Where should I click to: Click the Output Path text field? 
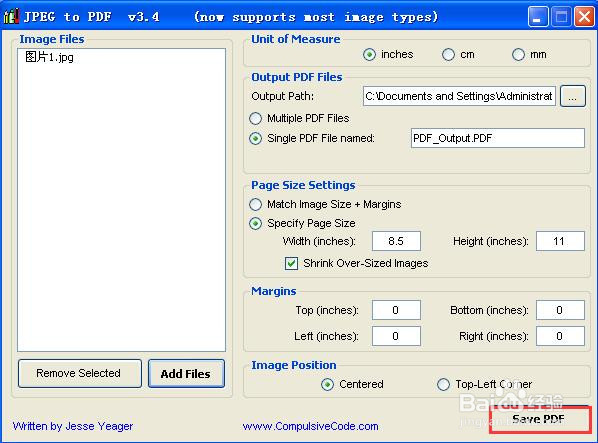(459, 96)
